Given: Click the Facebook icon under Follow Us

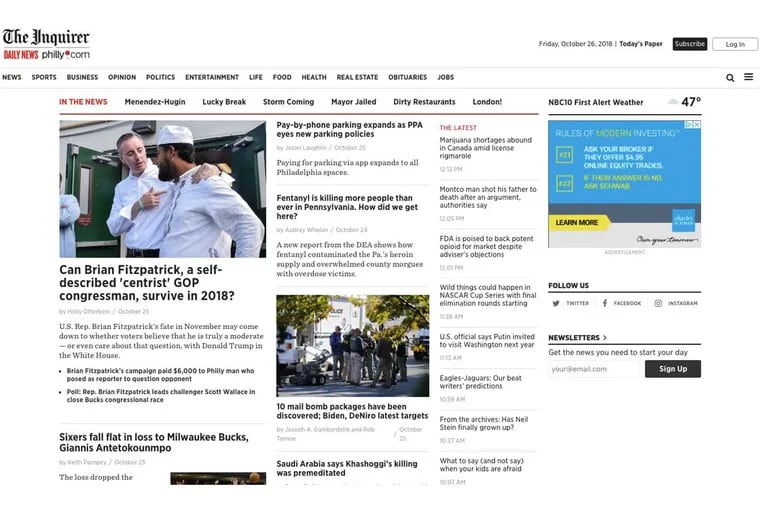Looking at the screenshot, I should click(604, 303).
